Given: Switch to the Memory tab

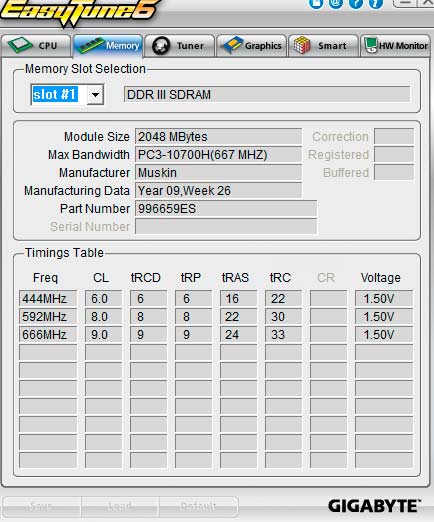Looking at the screenshot, I should point(108,46).
